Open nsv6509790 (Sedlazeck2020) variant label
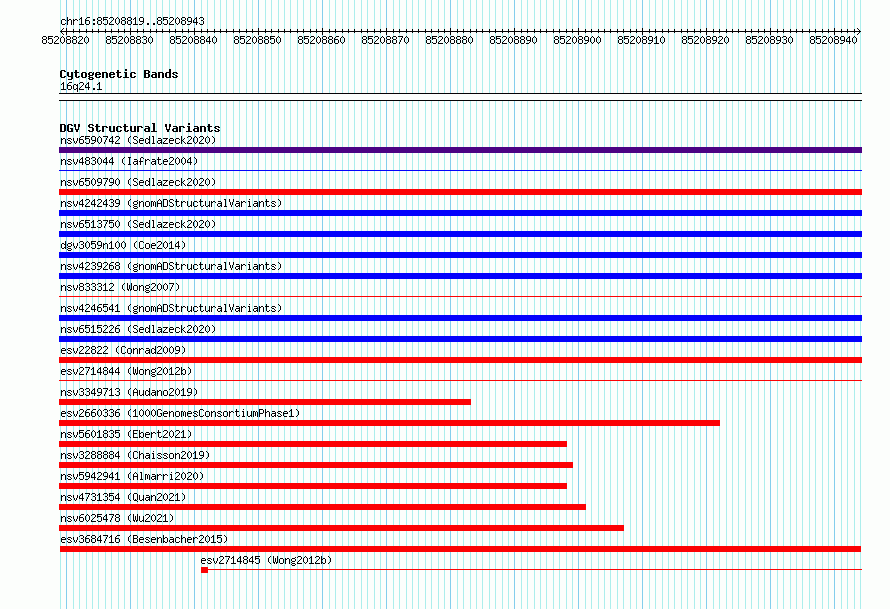Image resolution: width=890 pixels, height=609 pixels. coord(138,182)
